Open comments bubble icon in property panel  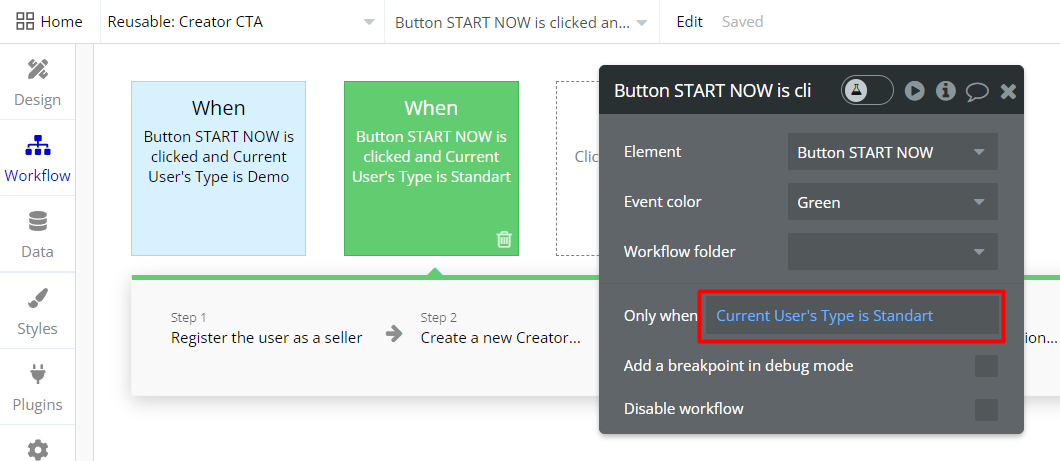click(977, 91)
